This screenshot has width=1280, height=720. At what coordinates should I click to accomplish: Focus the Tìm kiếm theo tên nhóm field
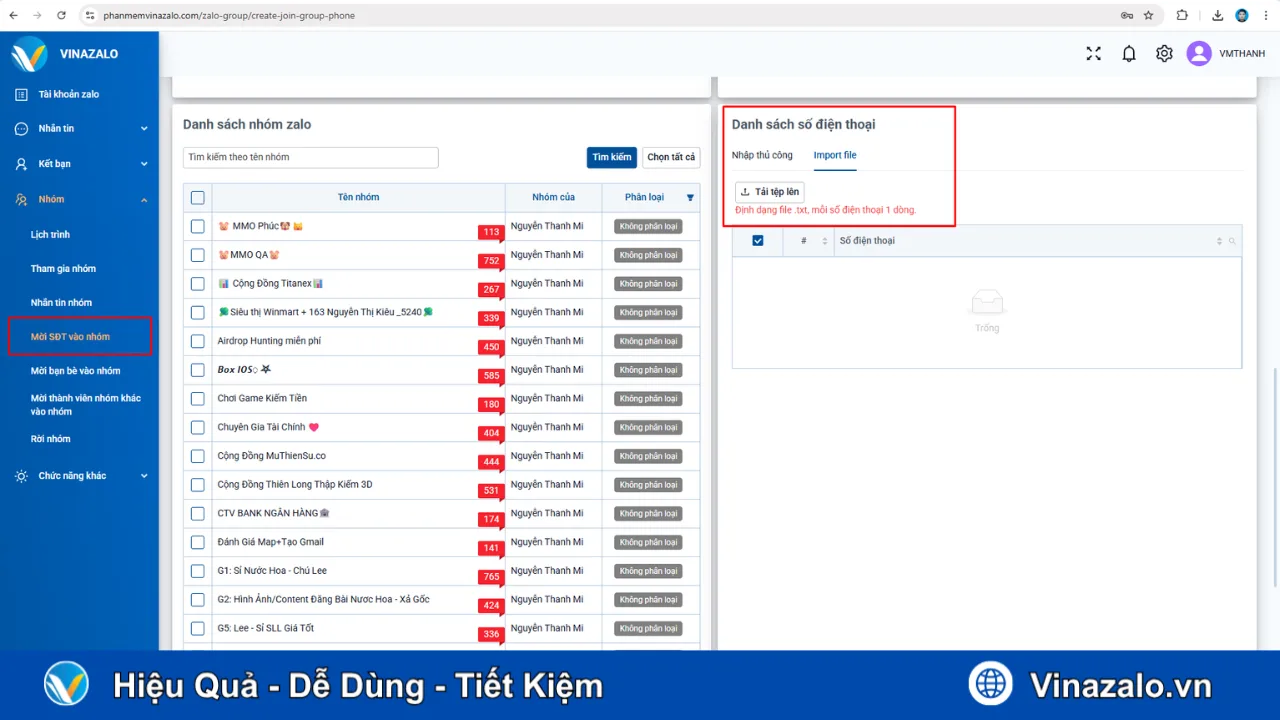310,157
